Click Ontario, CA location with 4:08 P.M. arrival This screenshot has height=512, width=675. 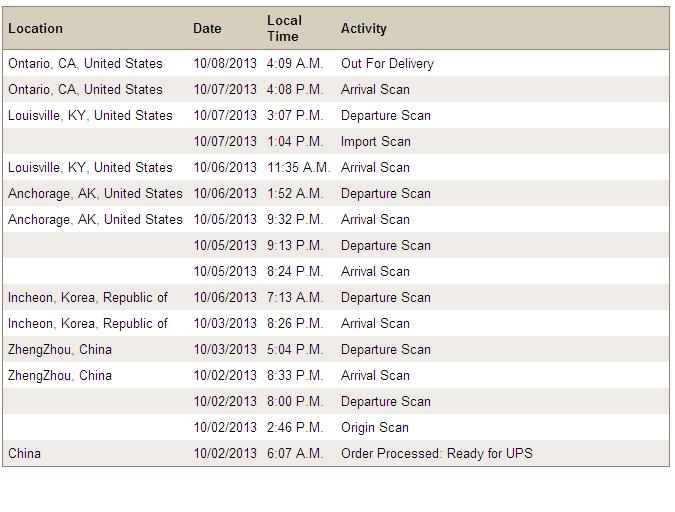(85, 90)
